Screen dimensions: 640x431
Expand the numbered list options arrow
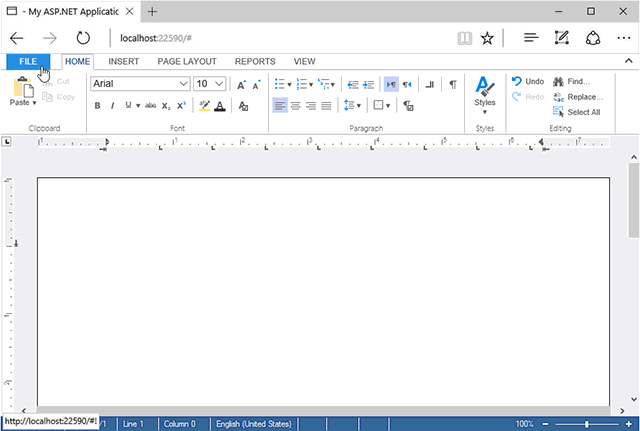[x=311, y=85]
